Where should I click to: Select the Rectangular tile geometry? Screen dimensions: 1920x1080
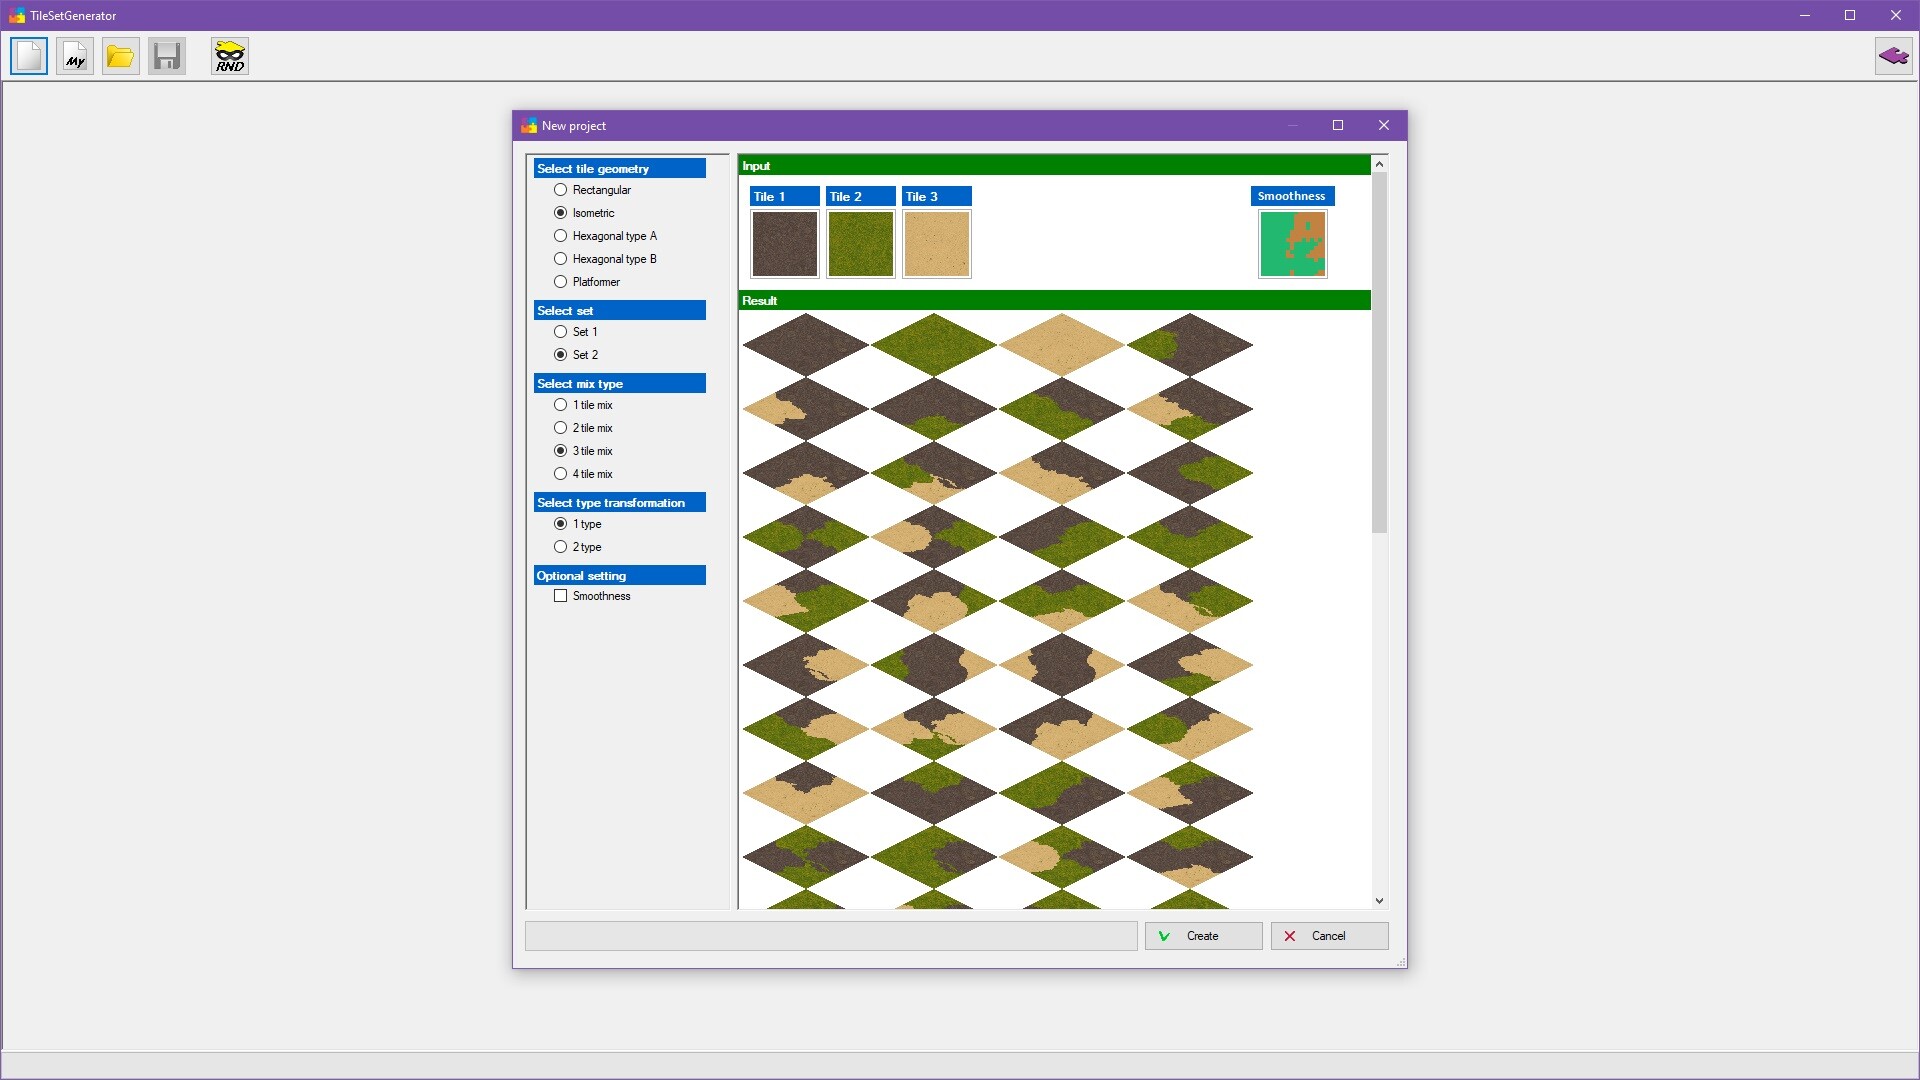point(560,189)
